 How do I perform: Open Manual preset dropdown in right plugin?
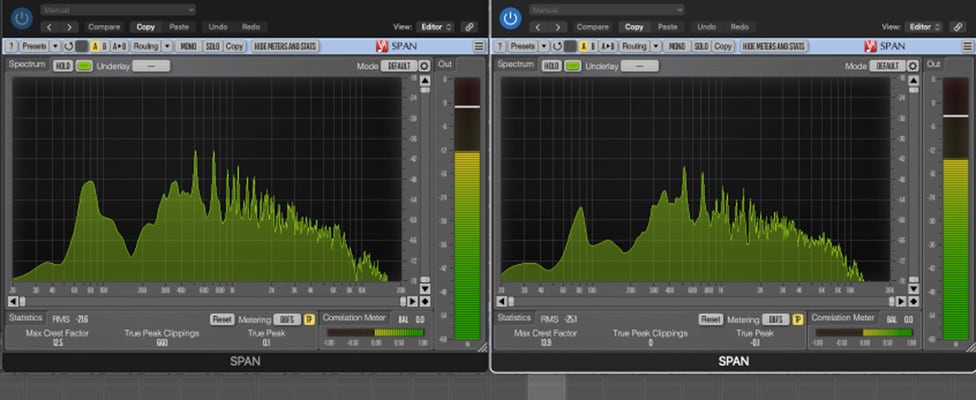607,9
